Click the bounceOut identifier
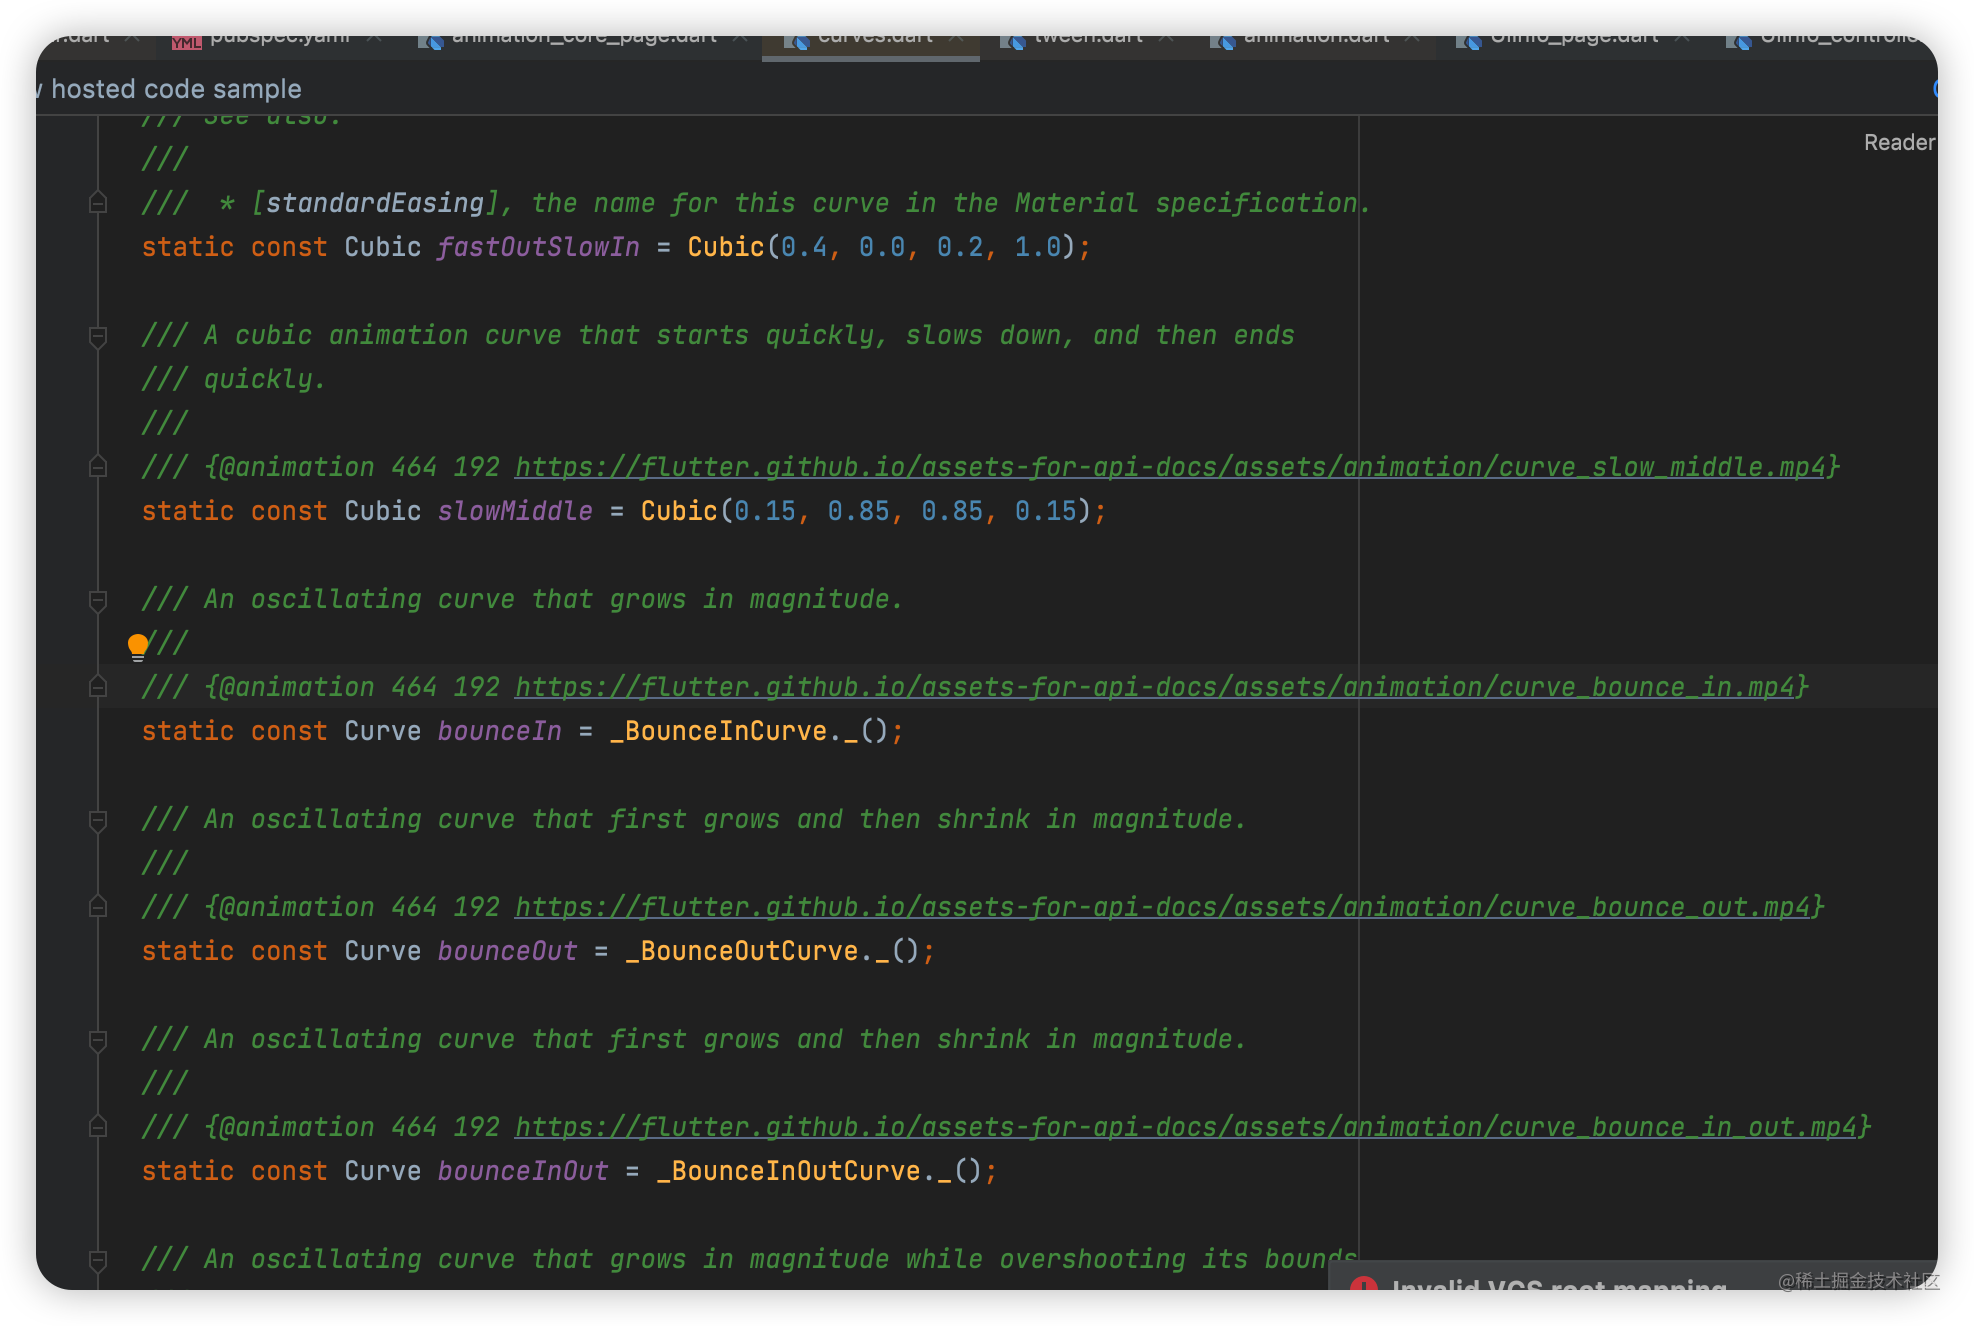 507,951
